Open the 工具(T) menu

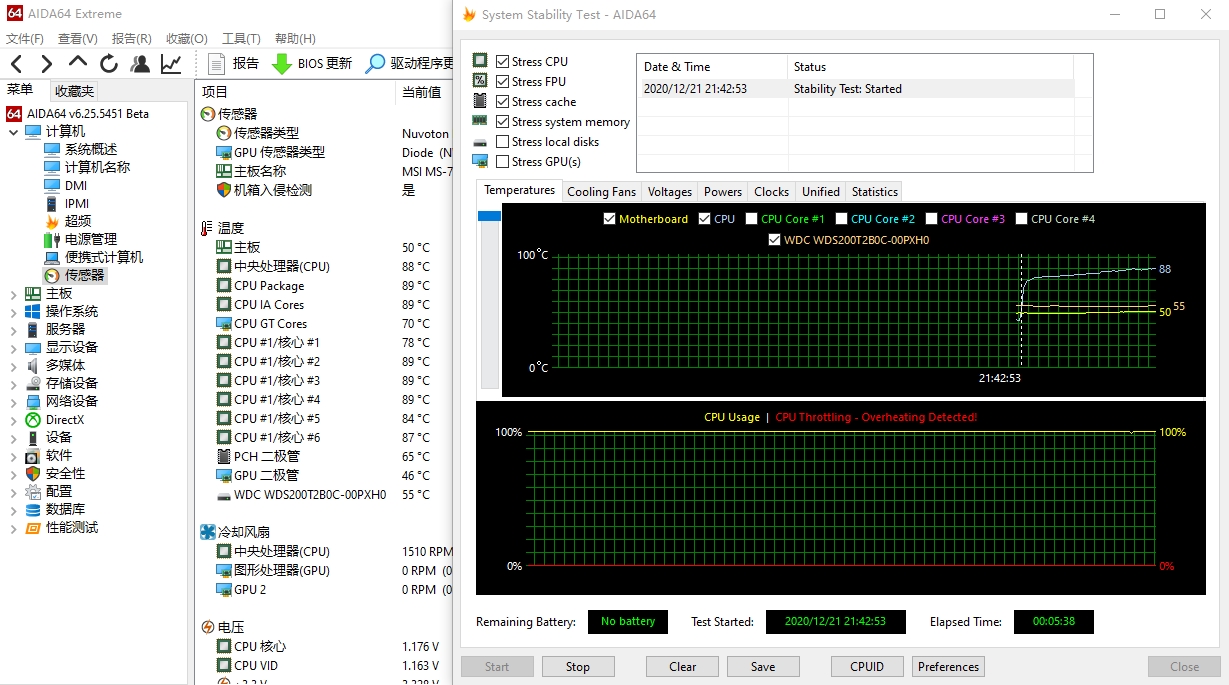coord(241,38)
